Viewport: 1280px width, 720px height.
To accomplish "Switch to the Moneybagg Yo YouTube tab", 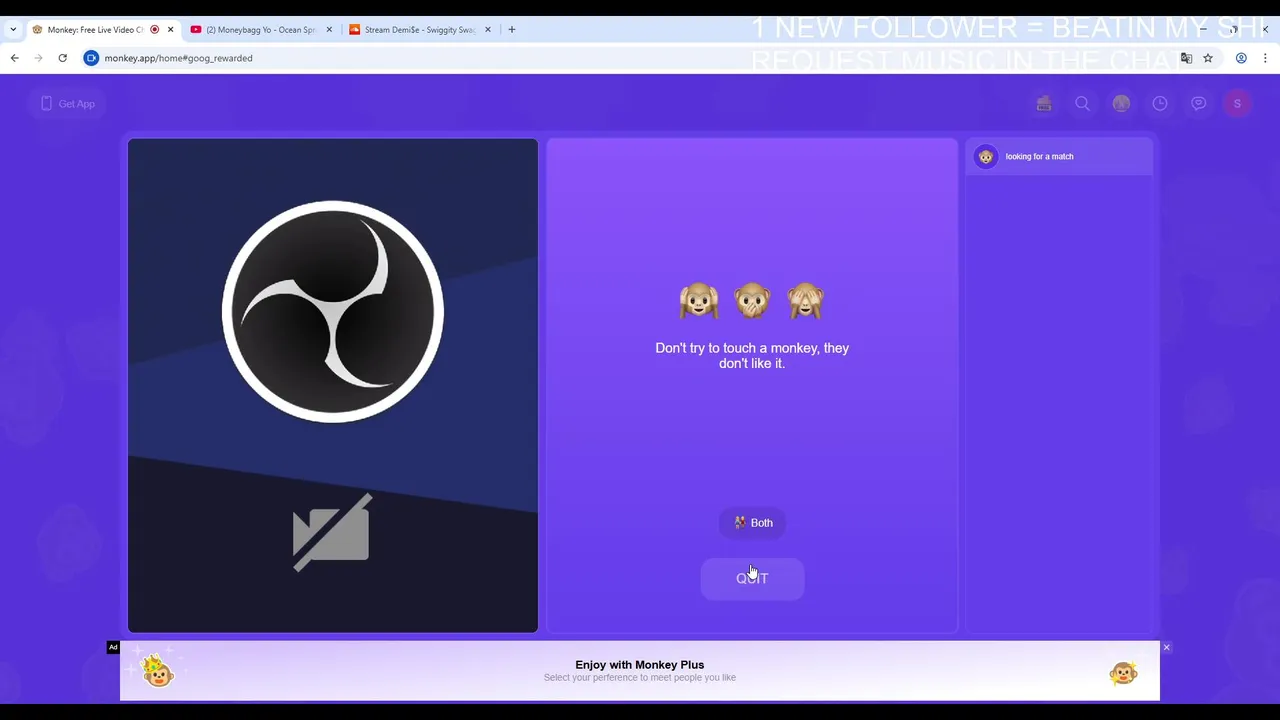I will pyautogui.click(x=262, y=30).
